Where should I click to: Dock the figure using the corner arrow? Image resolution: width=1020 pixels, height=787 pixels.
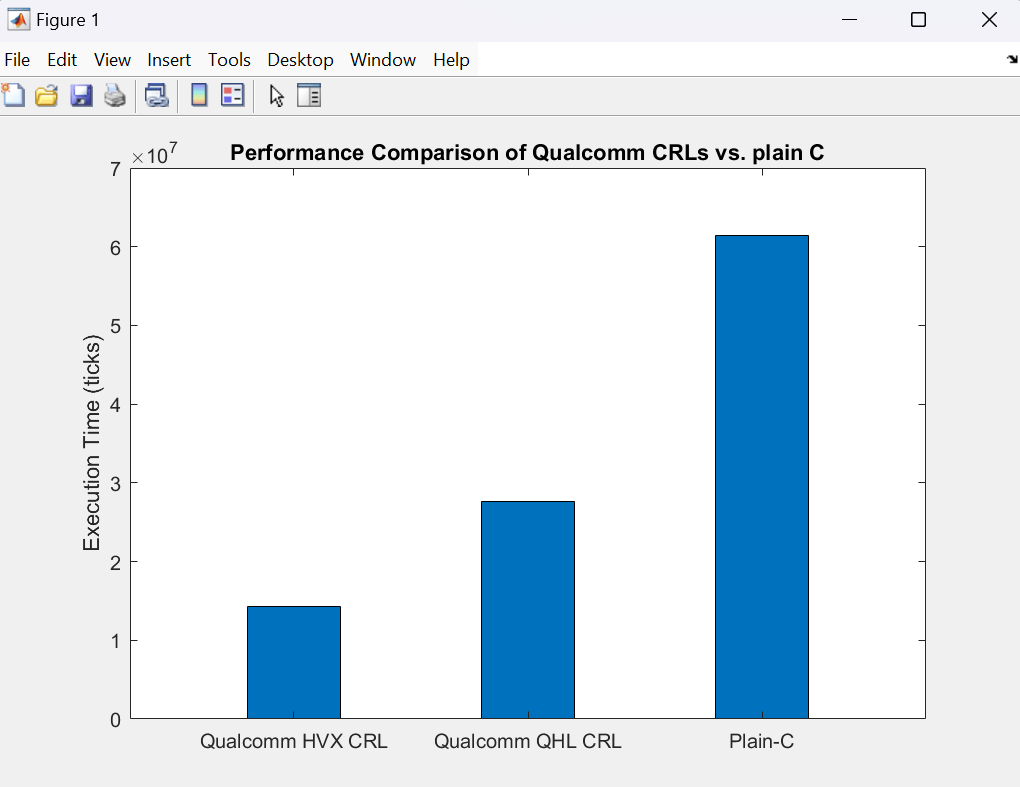pos(1011,60)
